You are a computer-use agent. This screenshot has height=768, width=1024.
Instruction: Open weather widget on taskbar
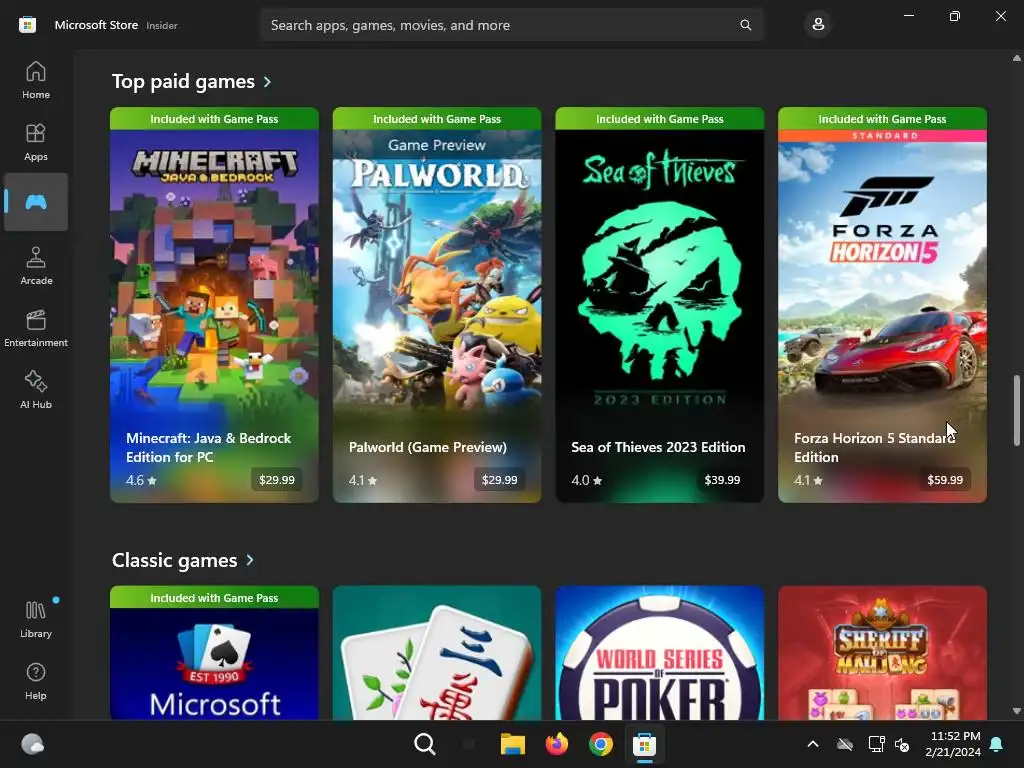pos(33,744)
